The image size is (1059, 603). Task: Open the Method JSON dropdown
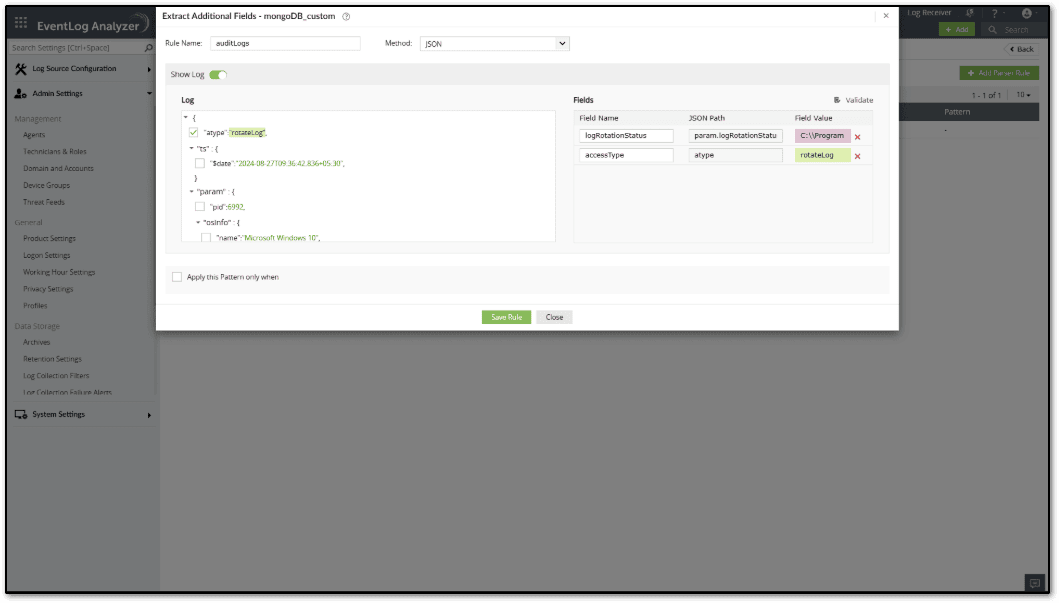[x=494, y=43]
